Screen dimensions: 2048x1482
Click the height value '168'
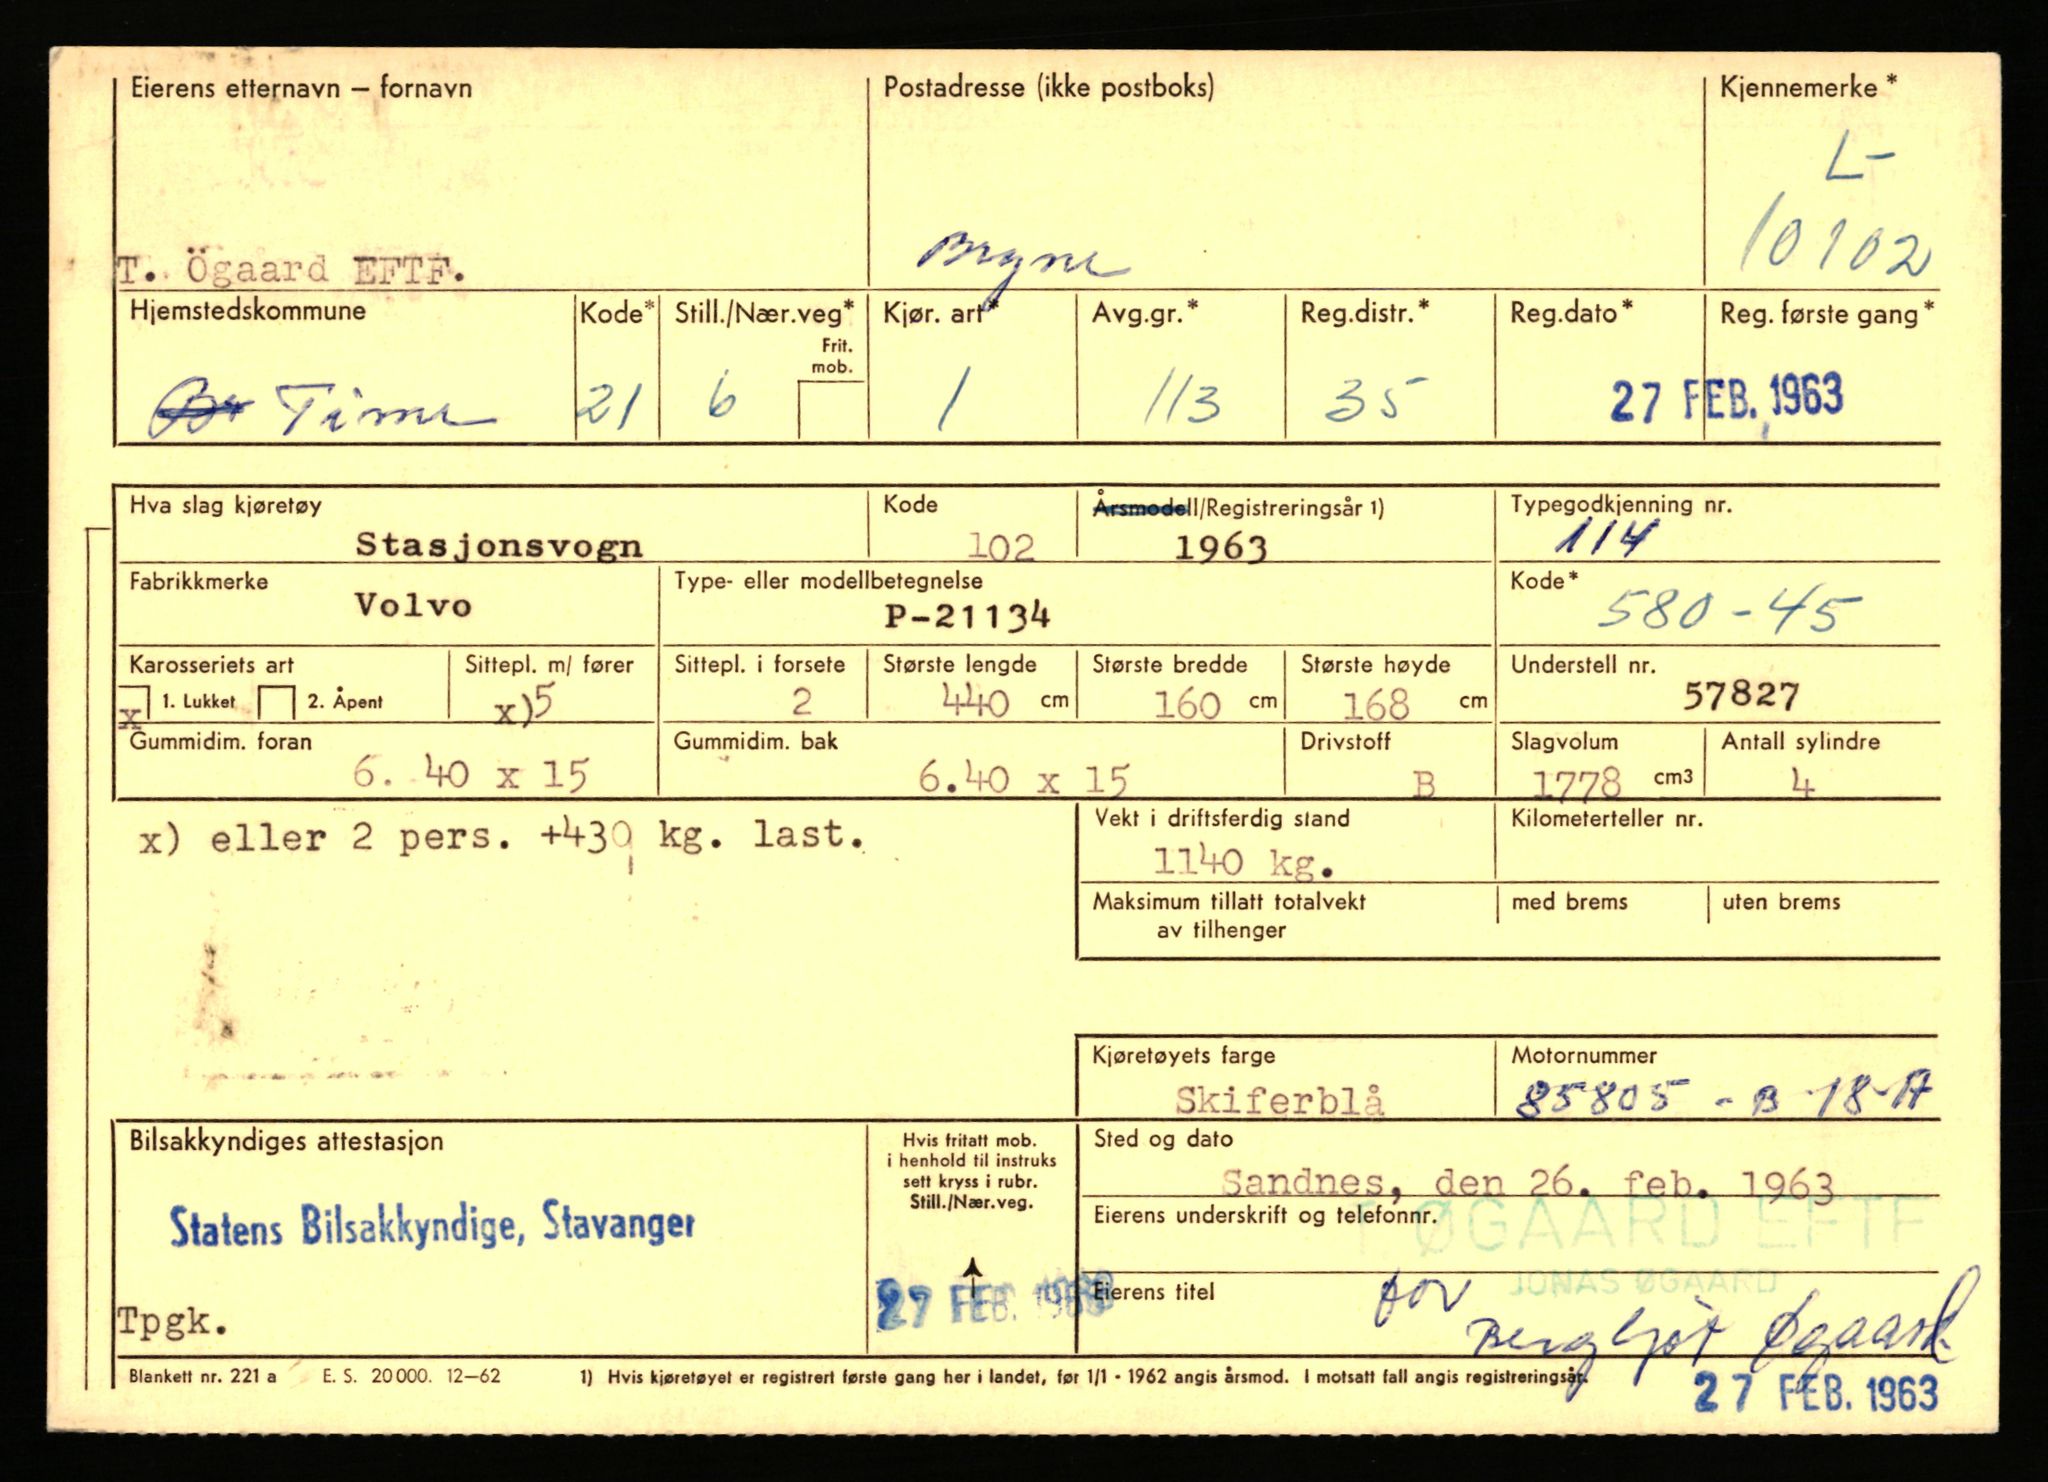click(1375, 705)
